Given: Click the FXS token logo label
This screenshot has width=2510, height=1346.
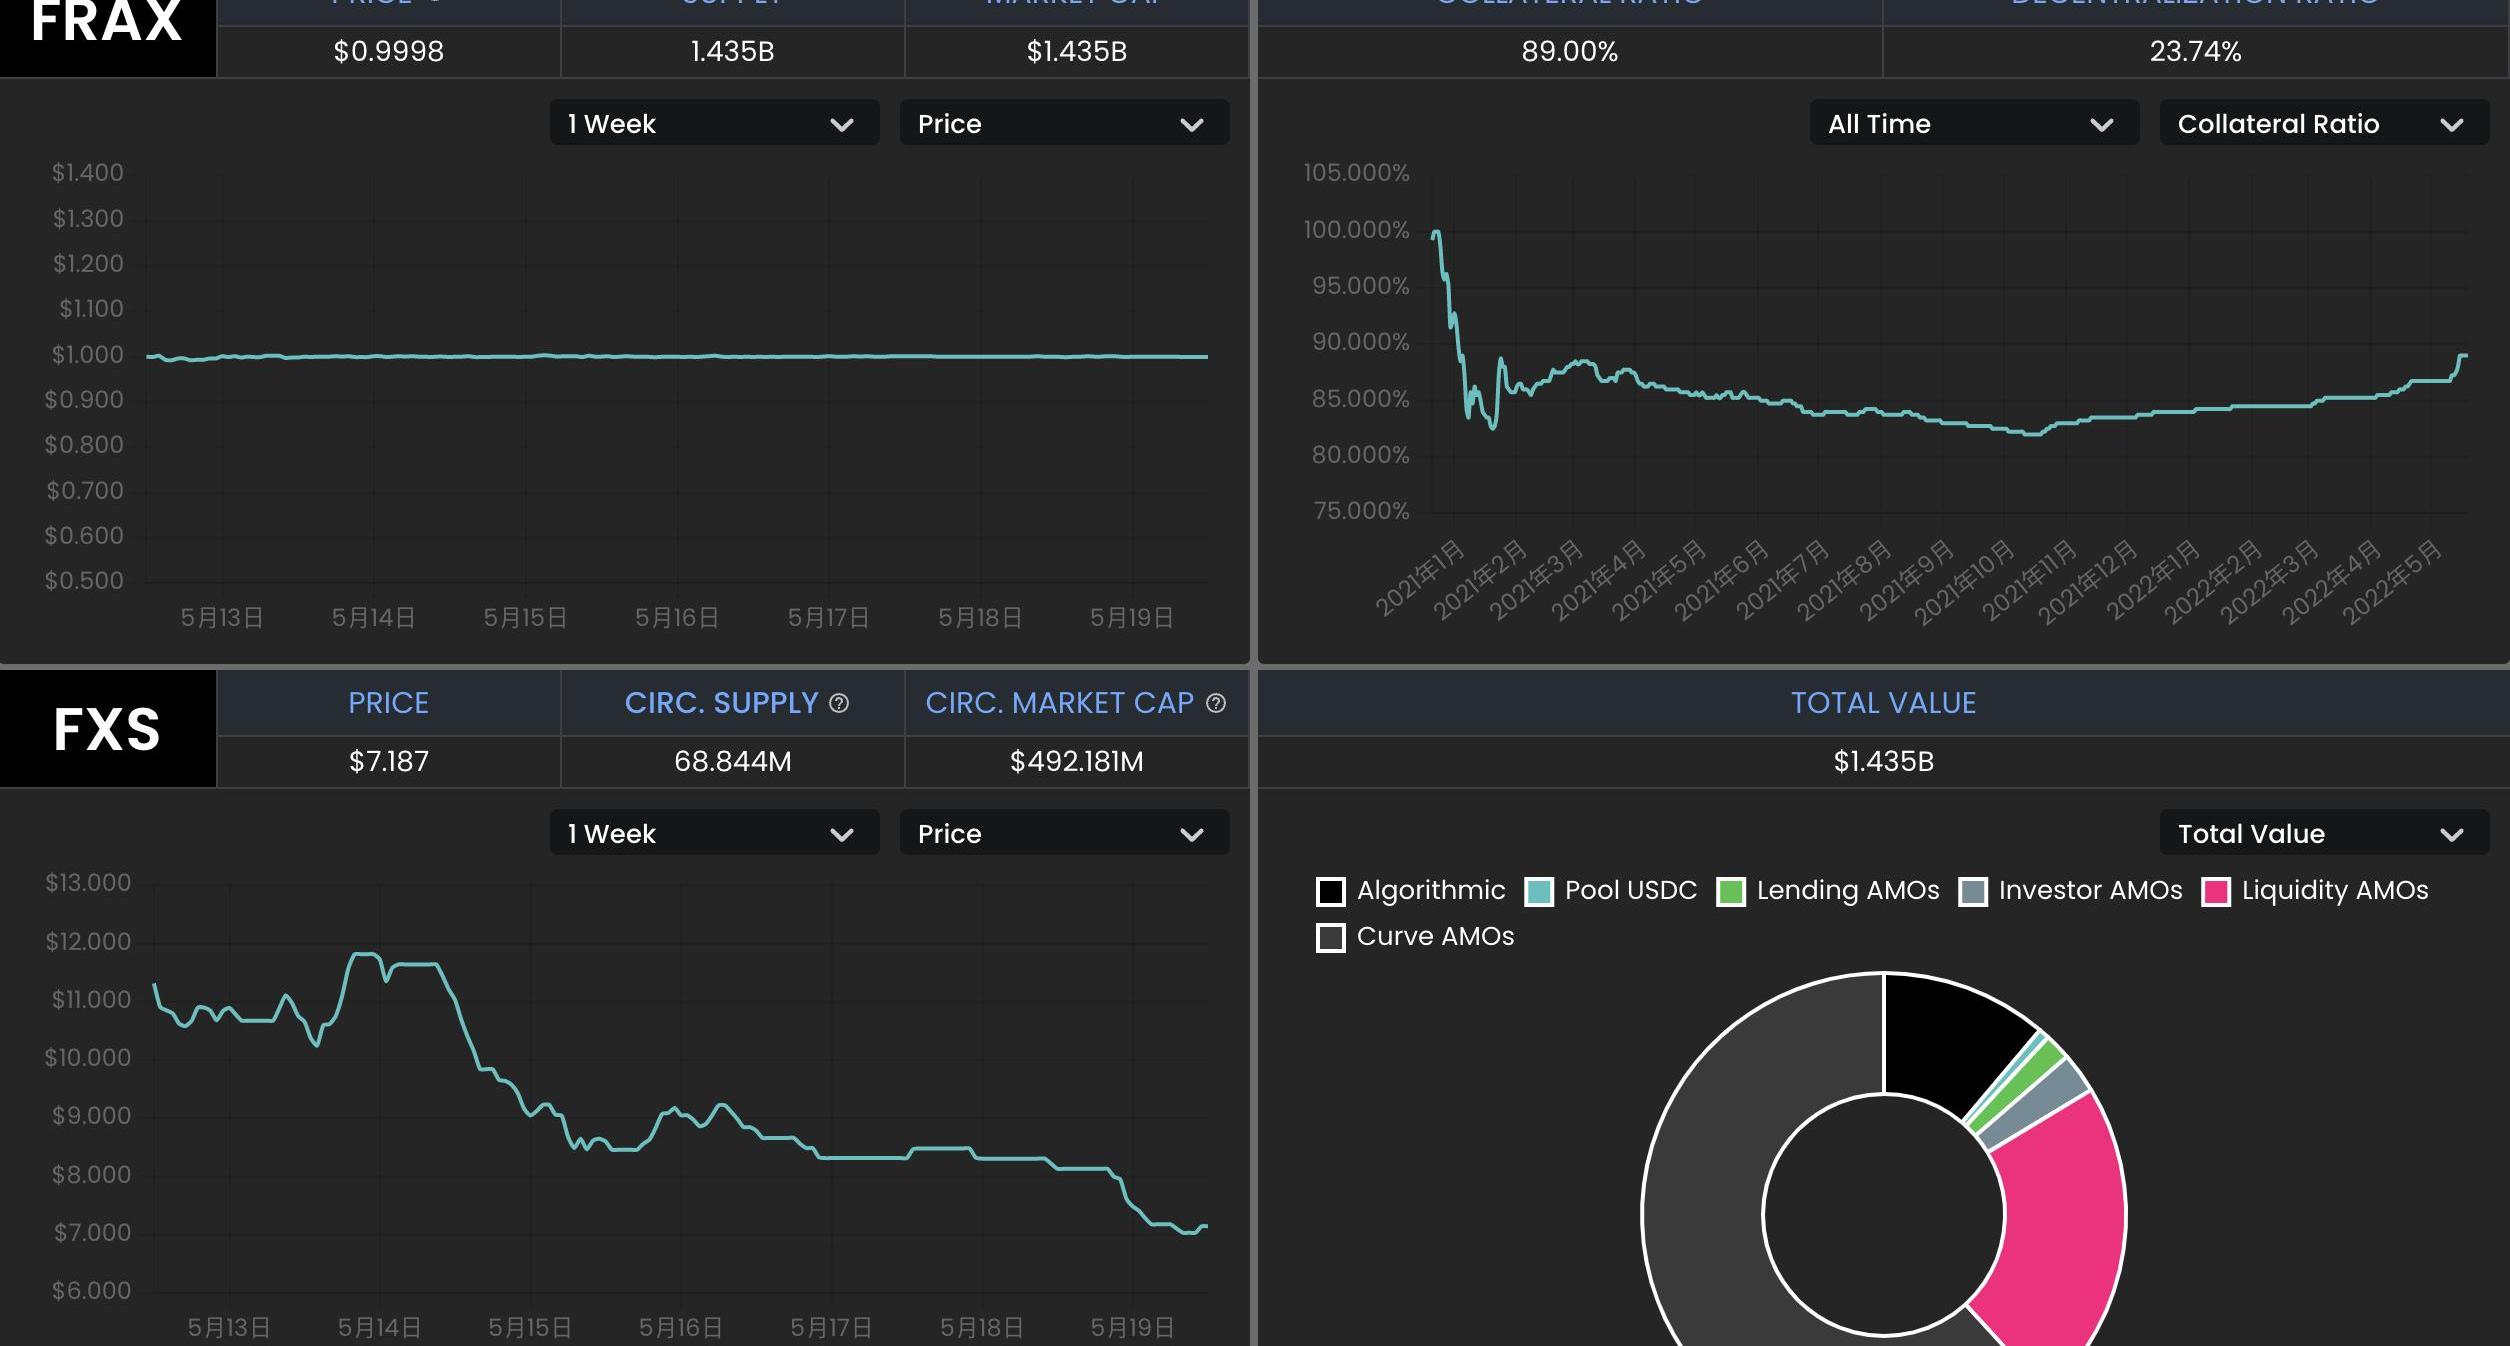Looking at the screenshot, I should click(x=107, y=729).
